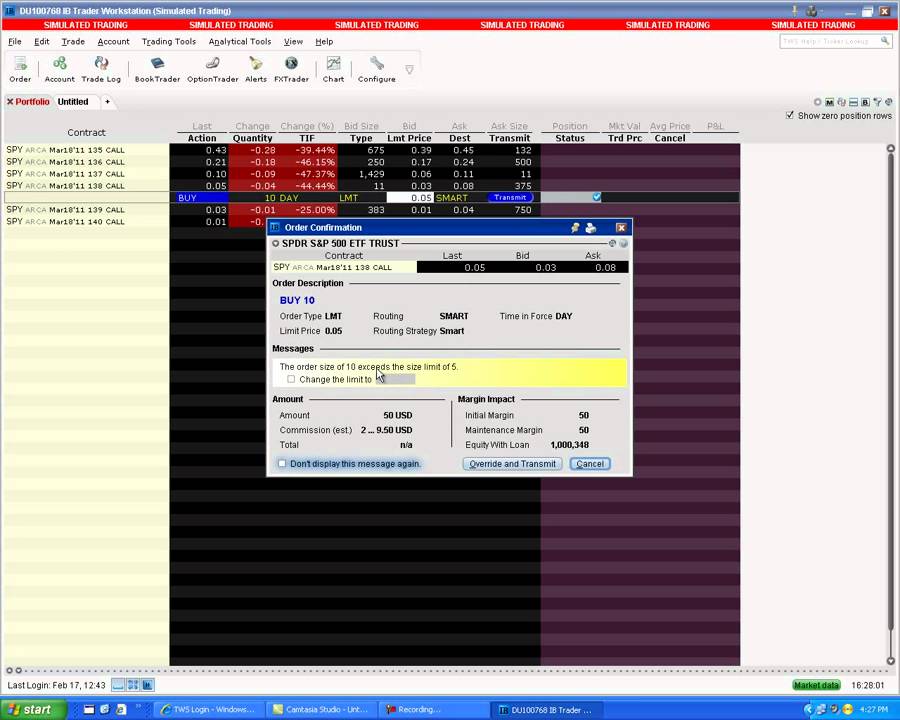
Task: Click the green Market data status button
Action: (x=816, y=685)
